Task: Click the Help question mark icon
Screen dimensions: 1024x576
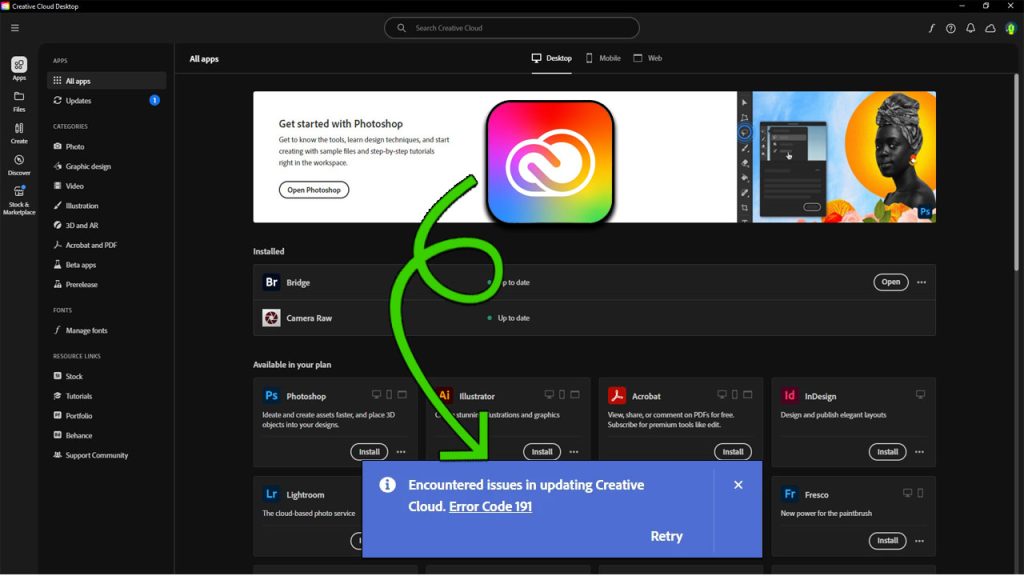Action: [950, 28]
